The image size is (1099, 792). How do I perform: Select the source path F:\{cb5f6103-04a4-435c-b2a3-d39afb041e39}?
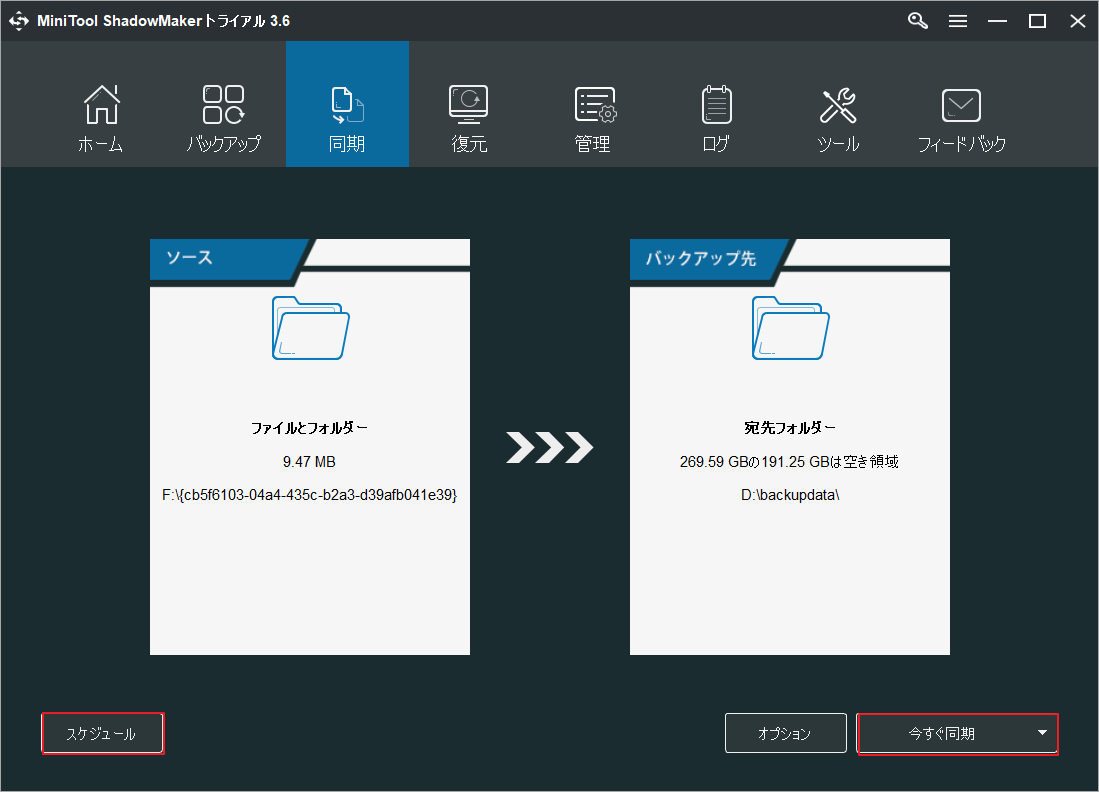[309, 495]
